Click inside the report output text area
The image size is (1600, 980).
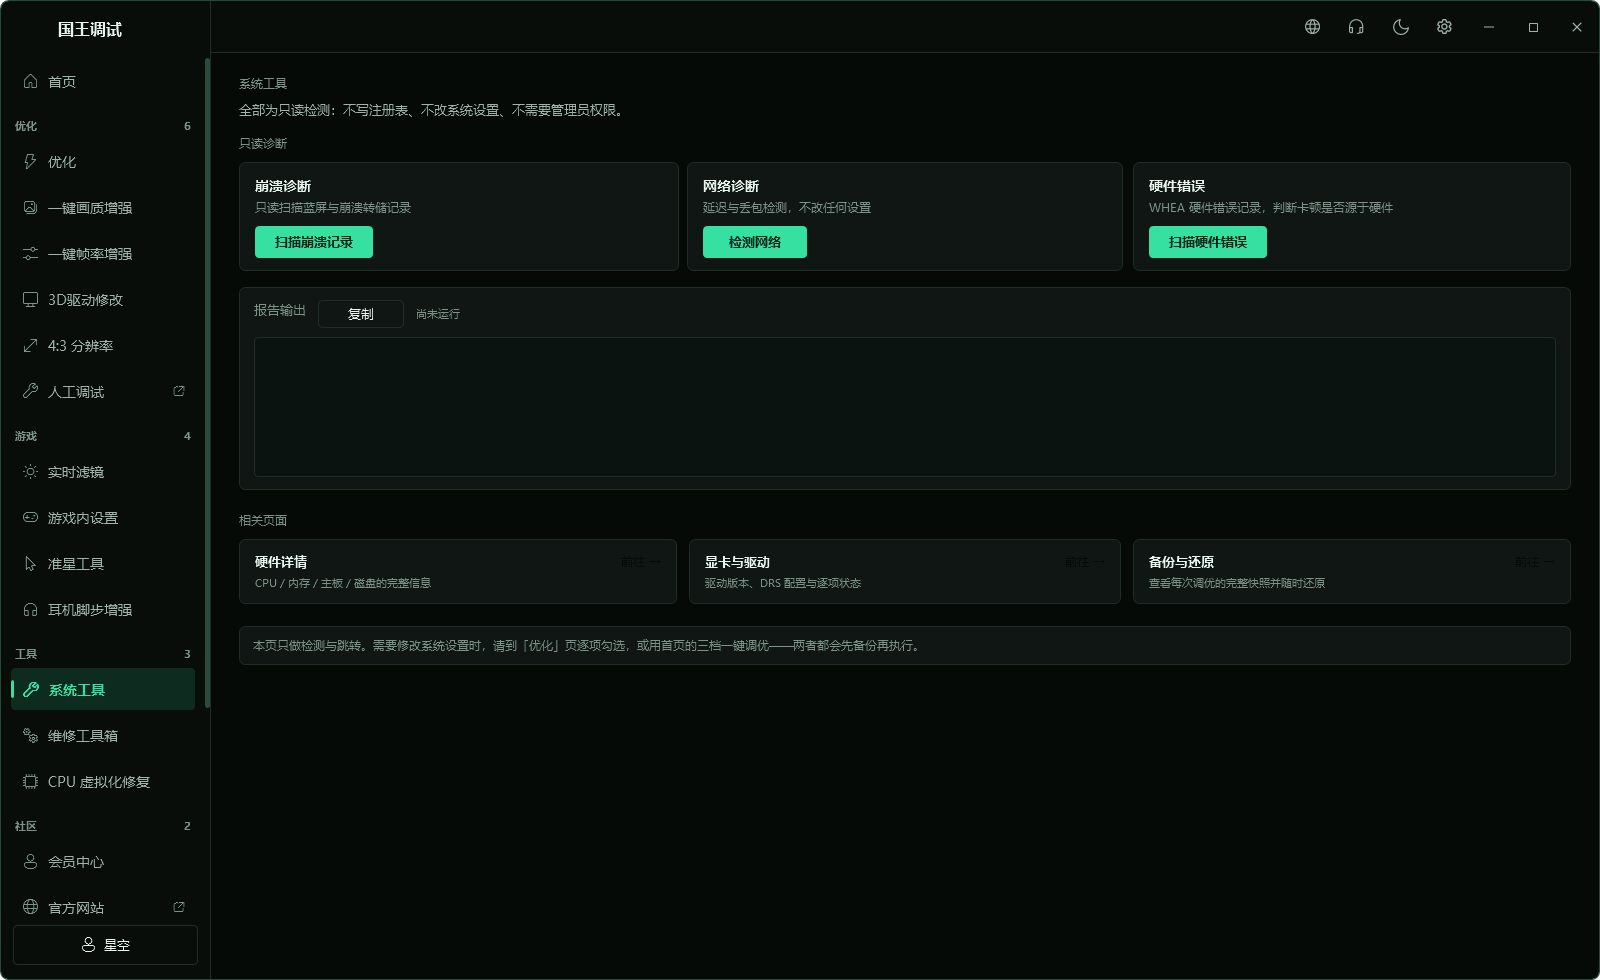click(905, 407)
